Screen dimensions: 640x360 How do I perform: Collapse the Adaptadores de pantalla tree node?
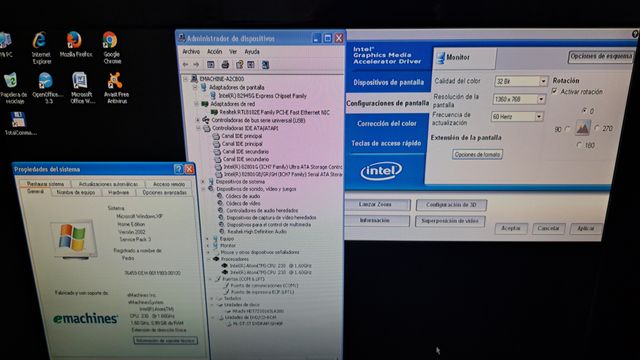coord(195,87)
